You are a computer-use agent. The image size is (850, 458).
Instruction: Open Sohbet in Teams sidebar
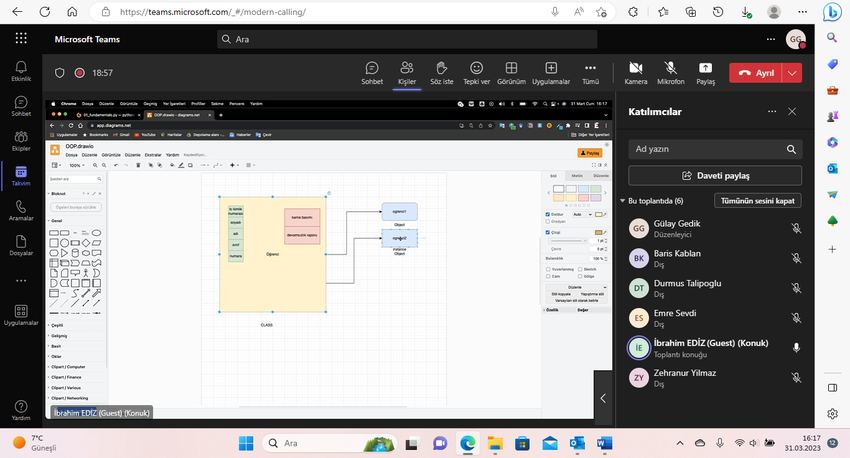21,106
